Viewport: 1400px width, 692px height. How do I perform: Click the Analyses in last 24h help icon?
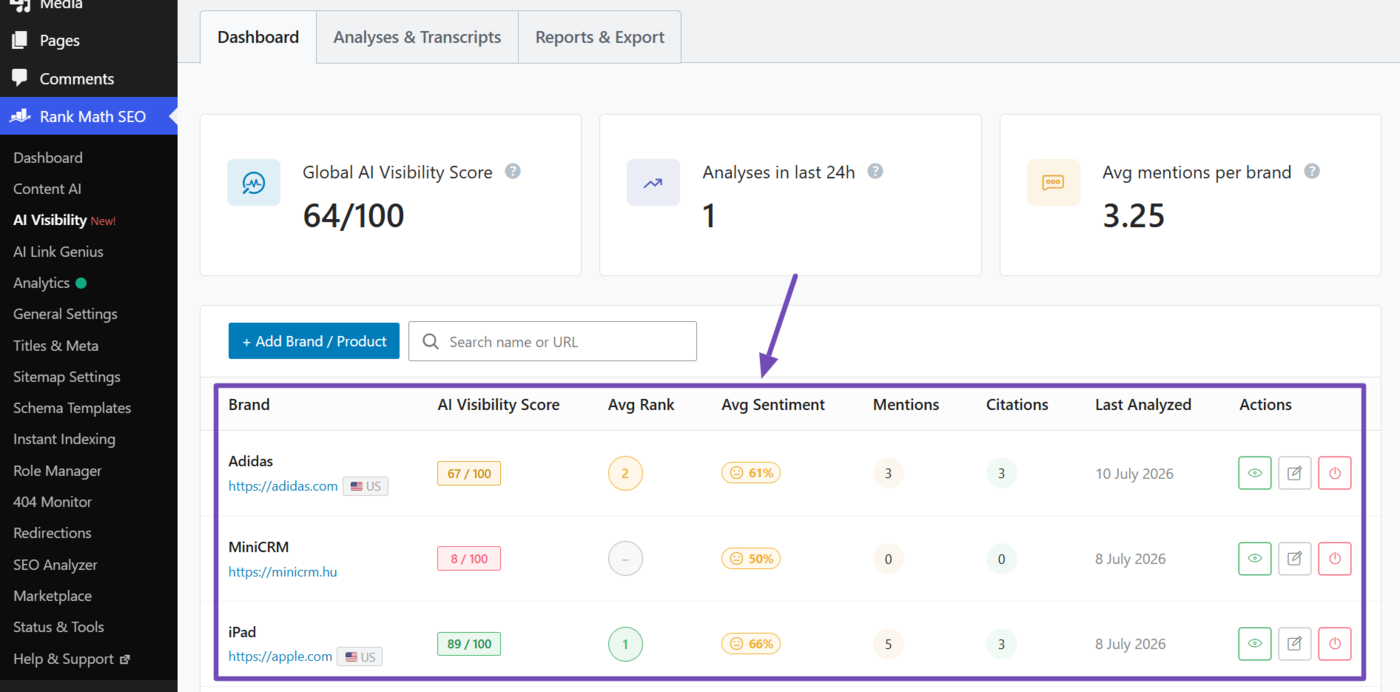[875, 171]
